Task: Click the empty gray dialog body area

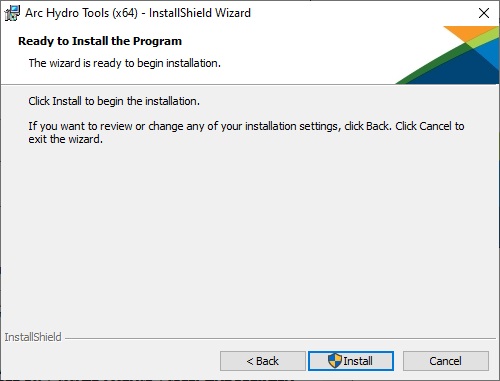Action: pos(250,233)
